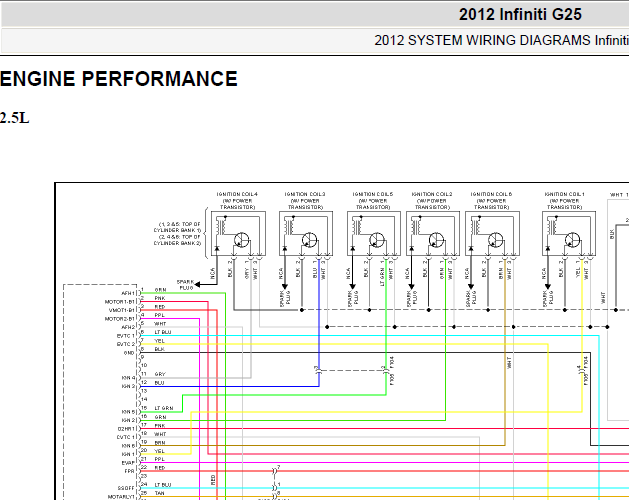Click the pin 22 RED wire color label
This screenshot has height=500, width=629.
tap(160, 468)
